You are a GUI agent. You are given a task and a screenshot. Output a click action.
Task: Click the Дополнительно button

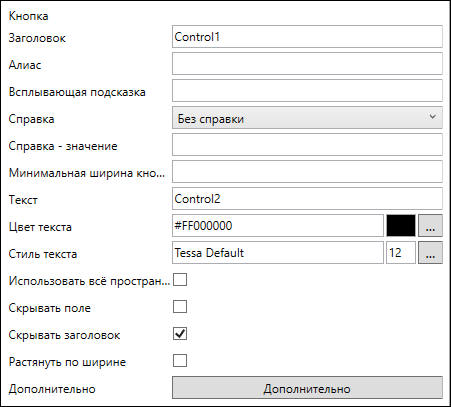point(307,388)
